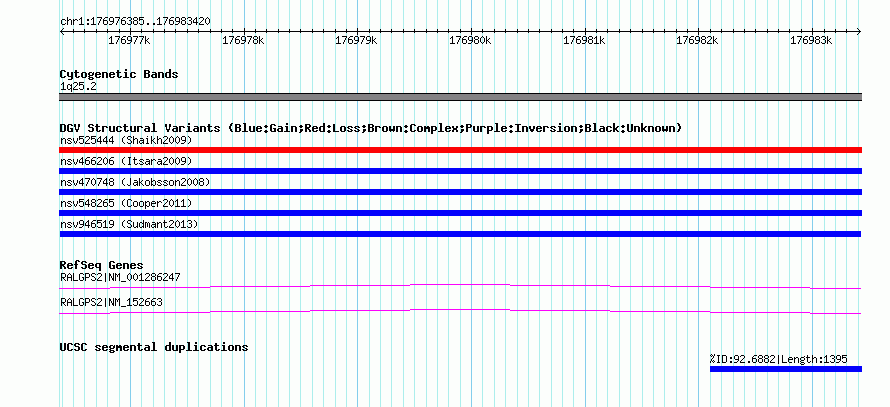Click the right arrow of the ruler

click(x=859, y=32)
